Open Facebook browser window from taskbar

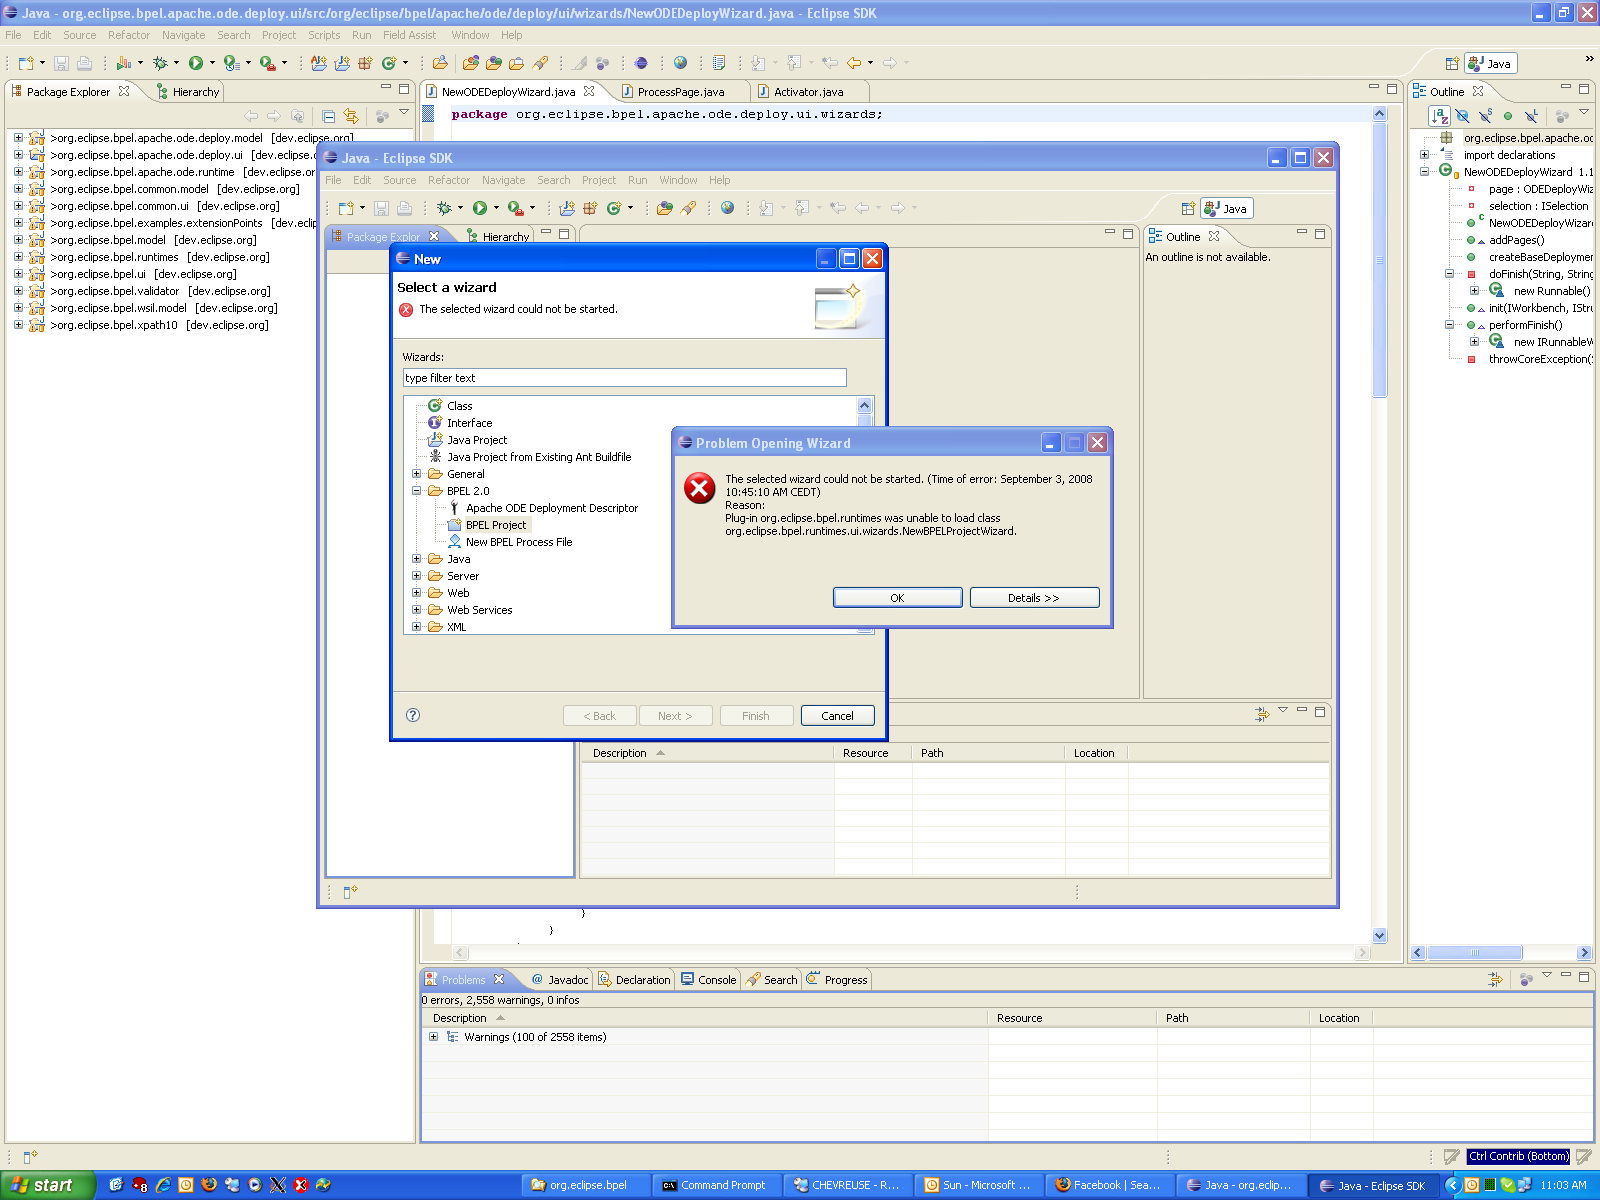[x=1109, y=1185]
